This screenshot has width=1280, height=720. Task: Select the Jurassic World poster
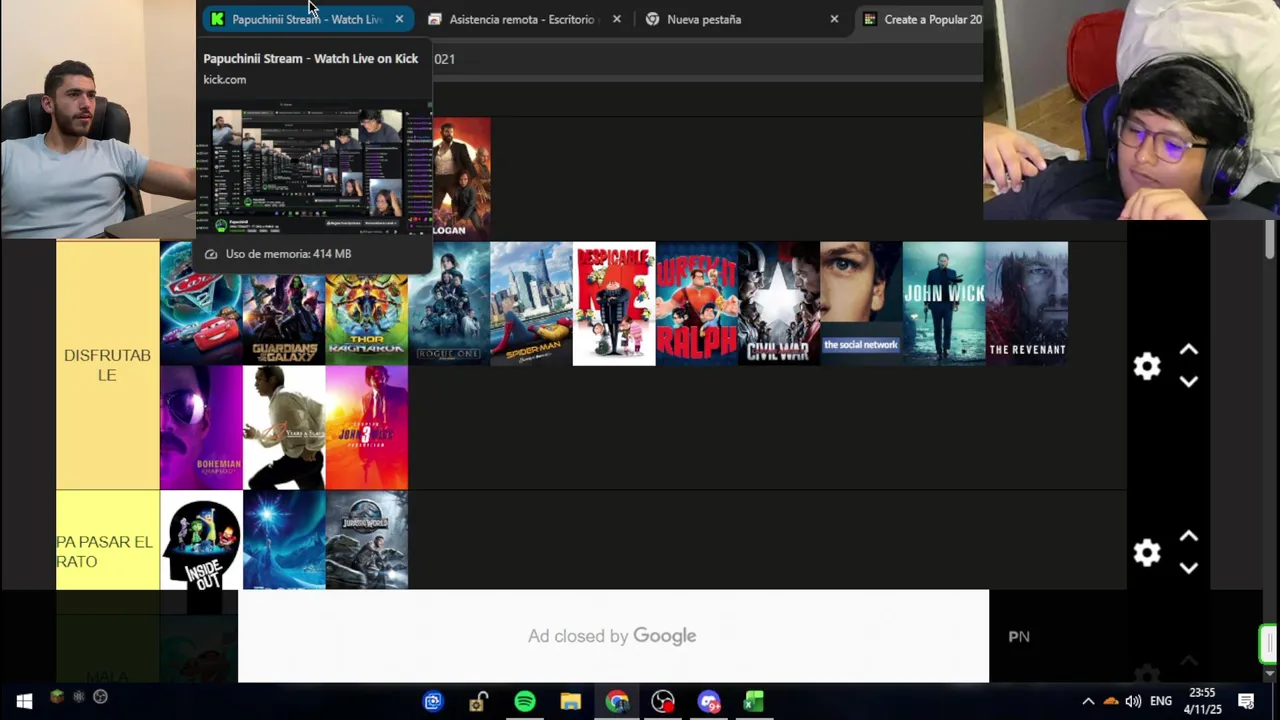tap(366, 540)
